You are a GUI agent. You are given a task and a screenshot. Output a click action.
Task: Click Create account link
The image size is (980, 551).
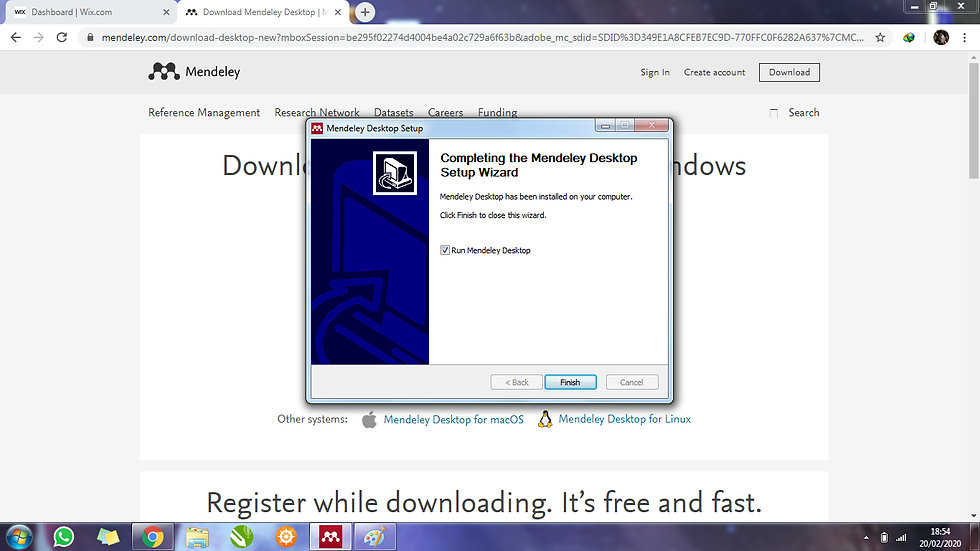pos(714,72)
